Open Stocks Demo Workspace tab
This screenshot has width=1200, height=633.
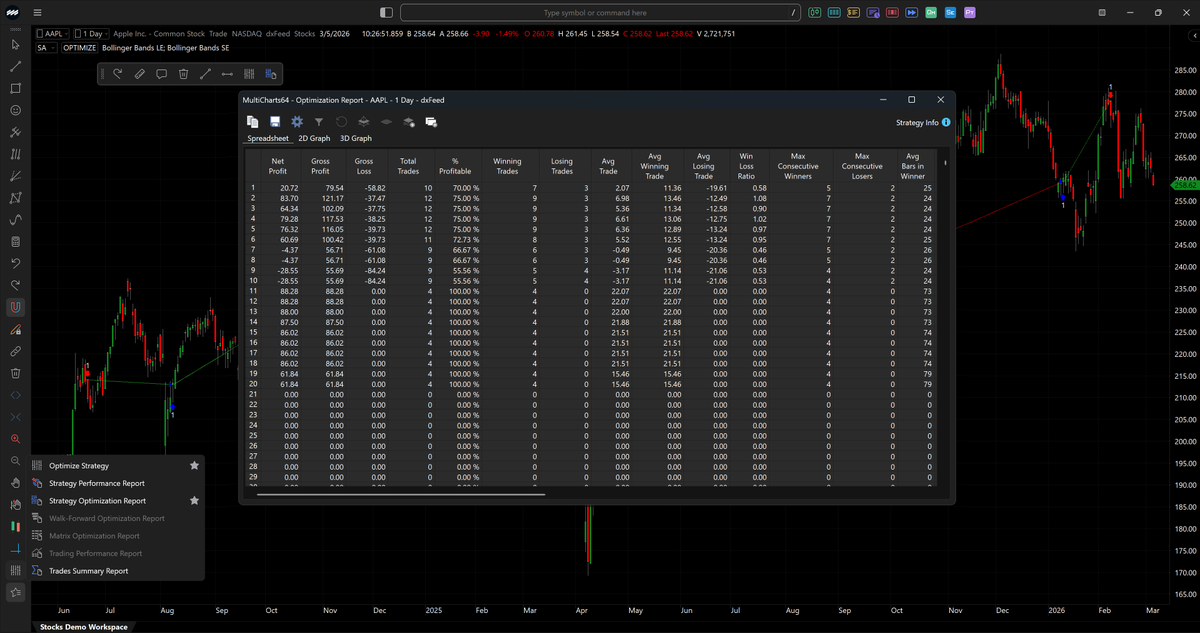tap(84, 626)
